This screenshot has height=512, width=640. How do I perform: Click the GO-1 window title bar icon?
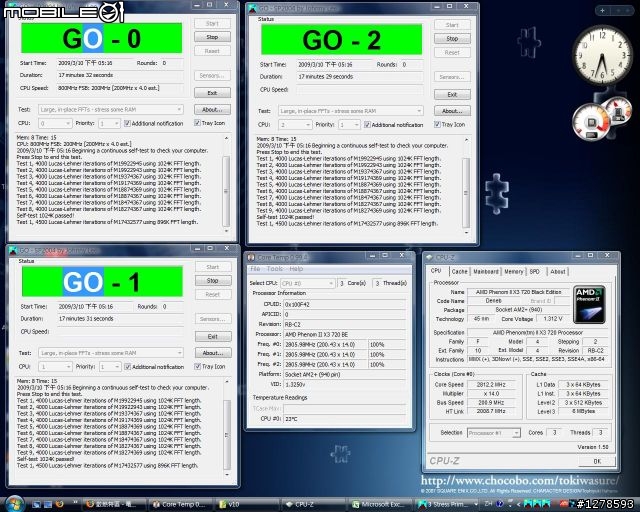(x=13, y=250)
